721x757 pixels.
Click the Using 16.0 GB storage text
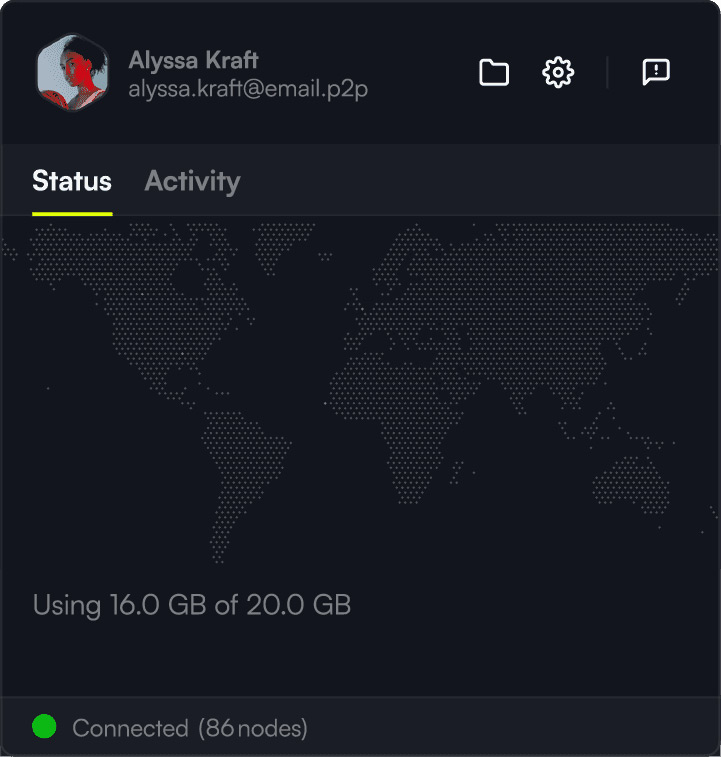(x=192, y=605)
